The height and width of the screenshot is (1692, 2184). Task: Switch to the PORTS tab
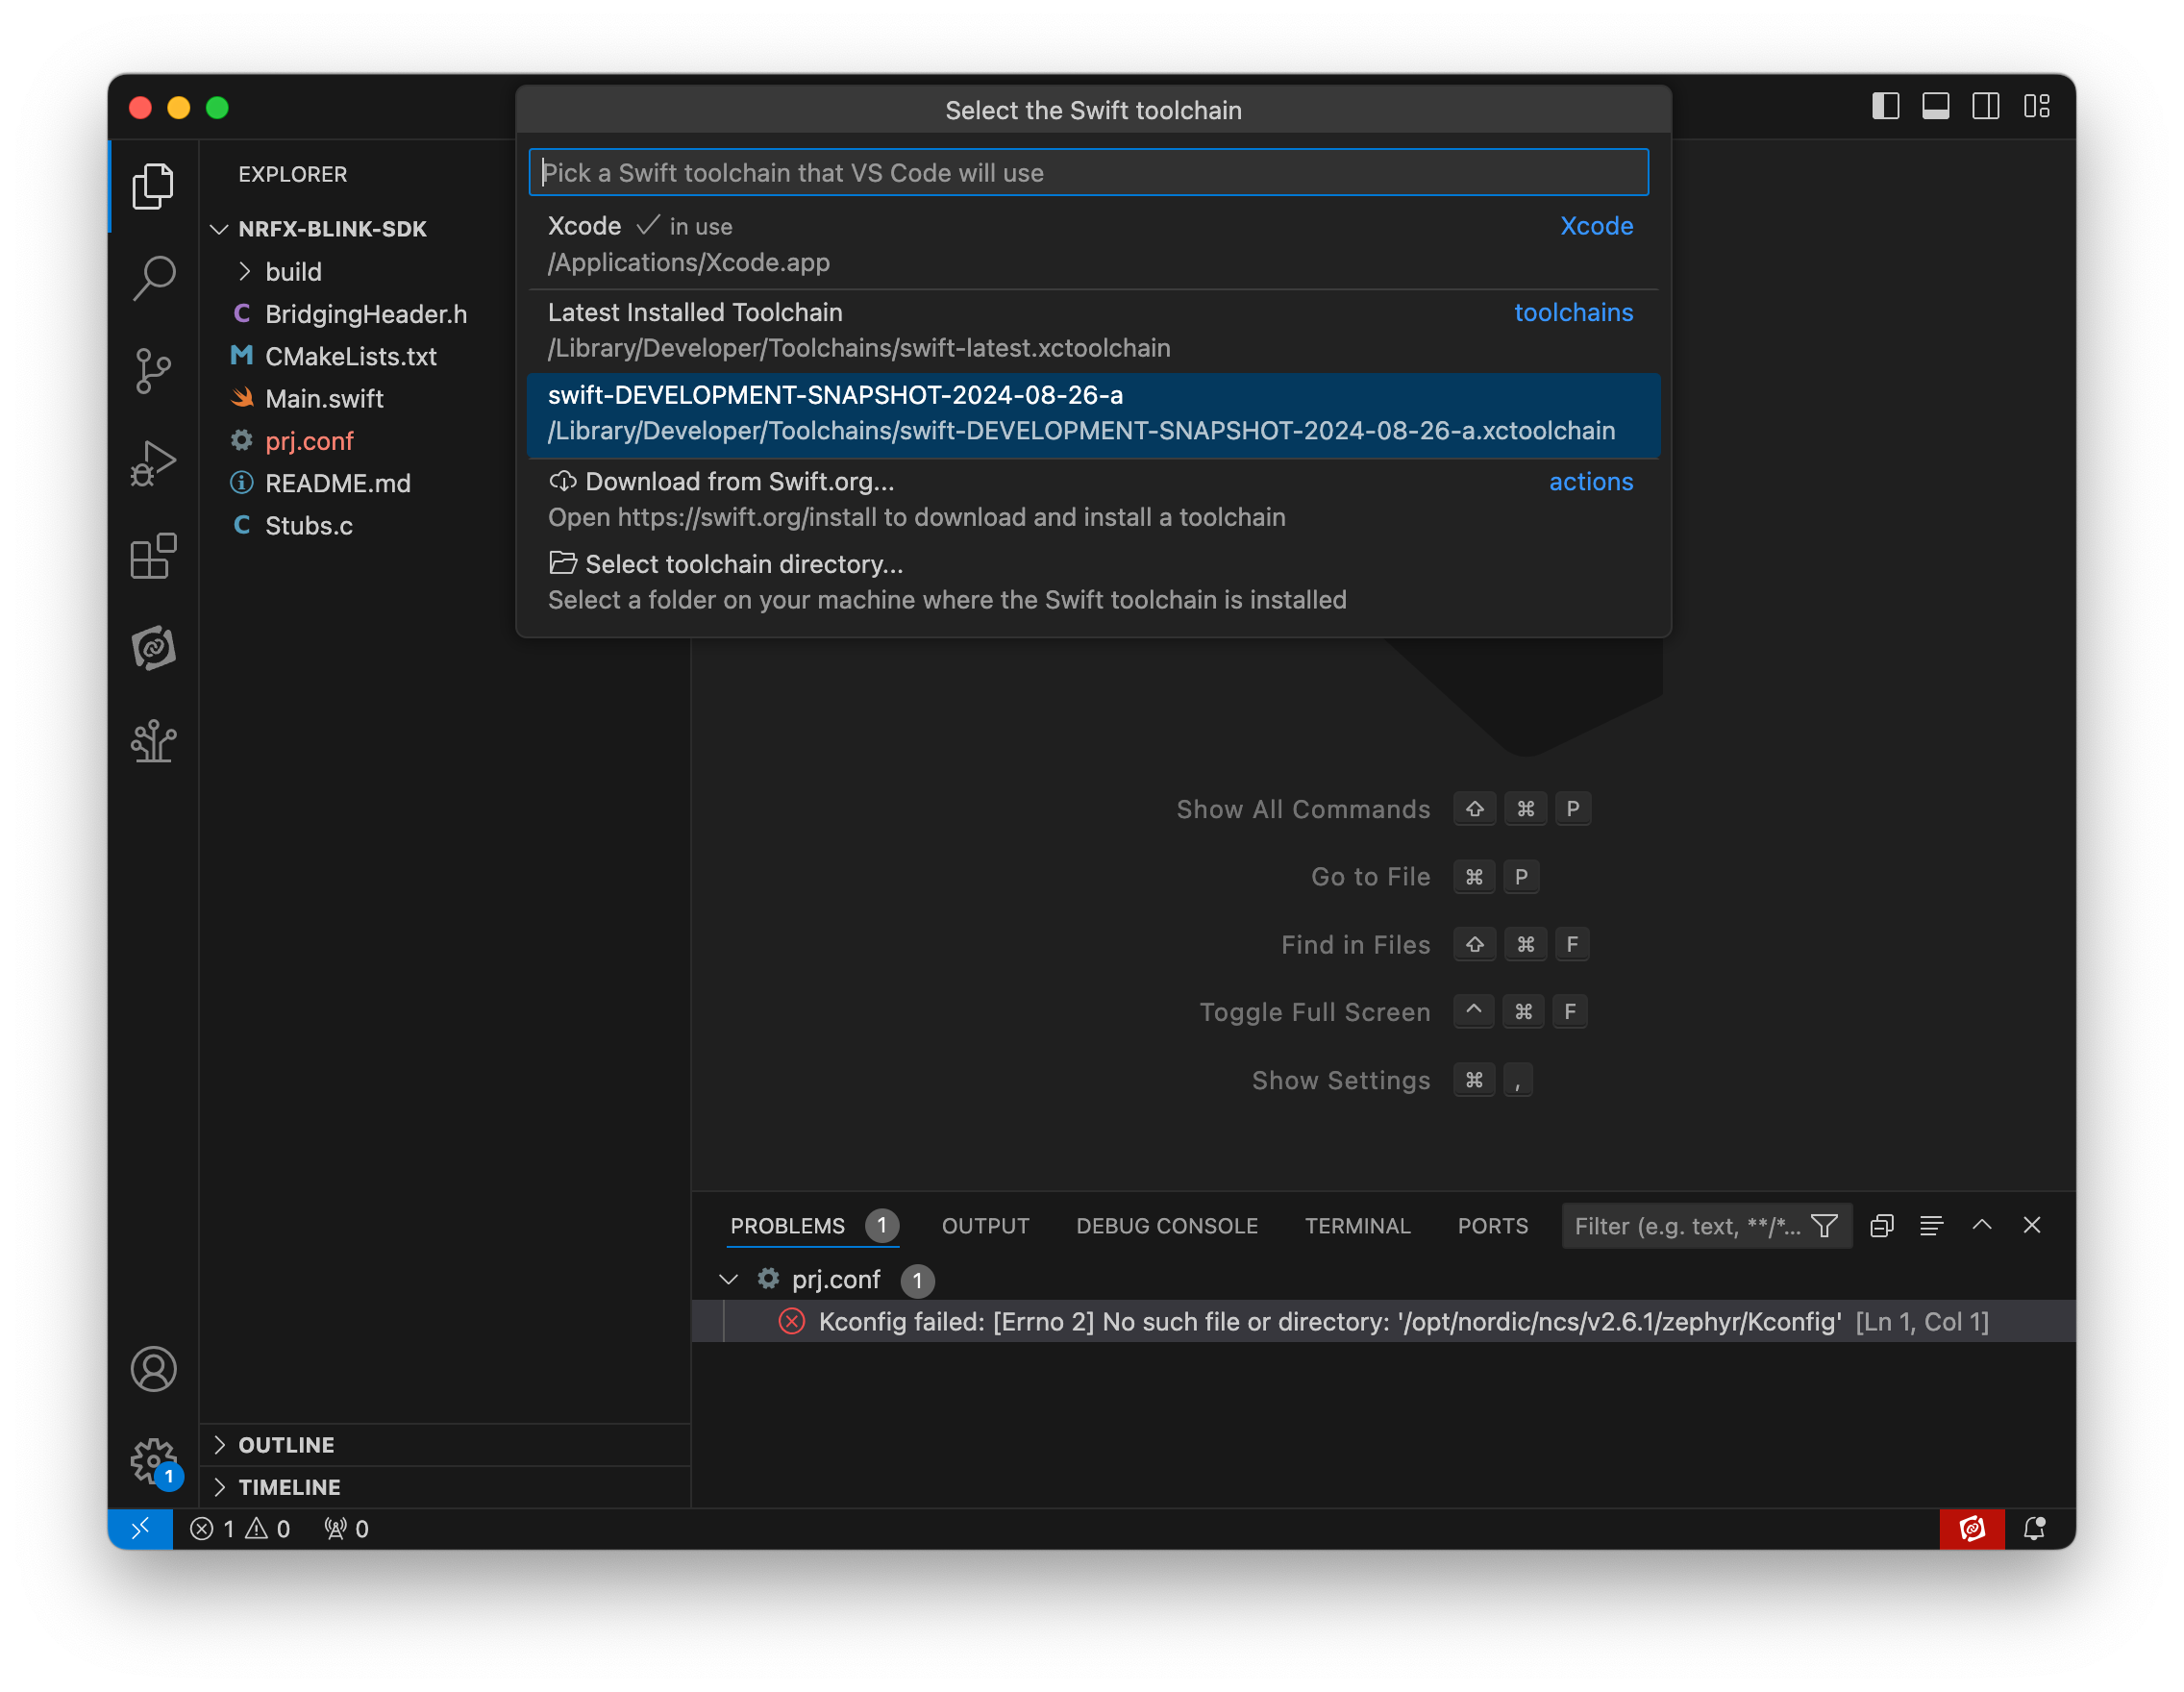tap(1492, 1226)
